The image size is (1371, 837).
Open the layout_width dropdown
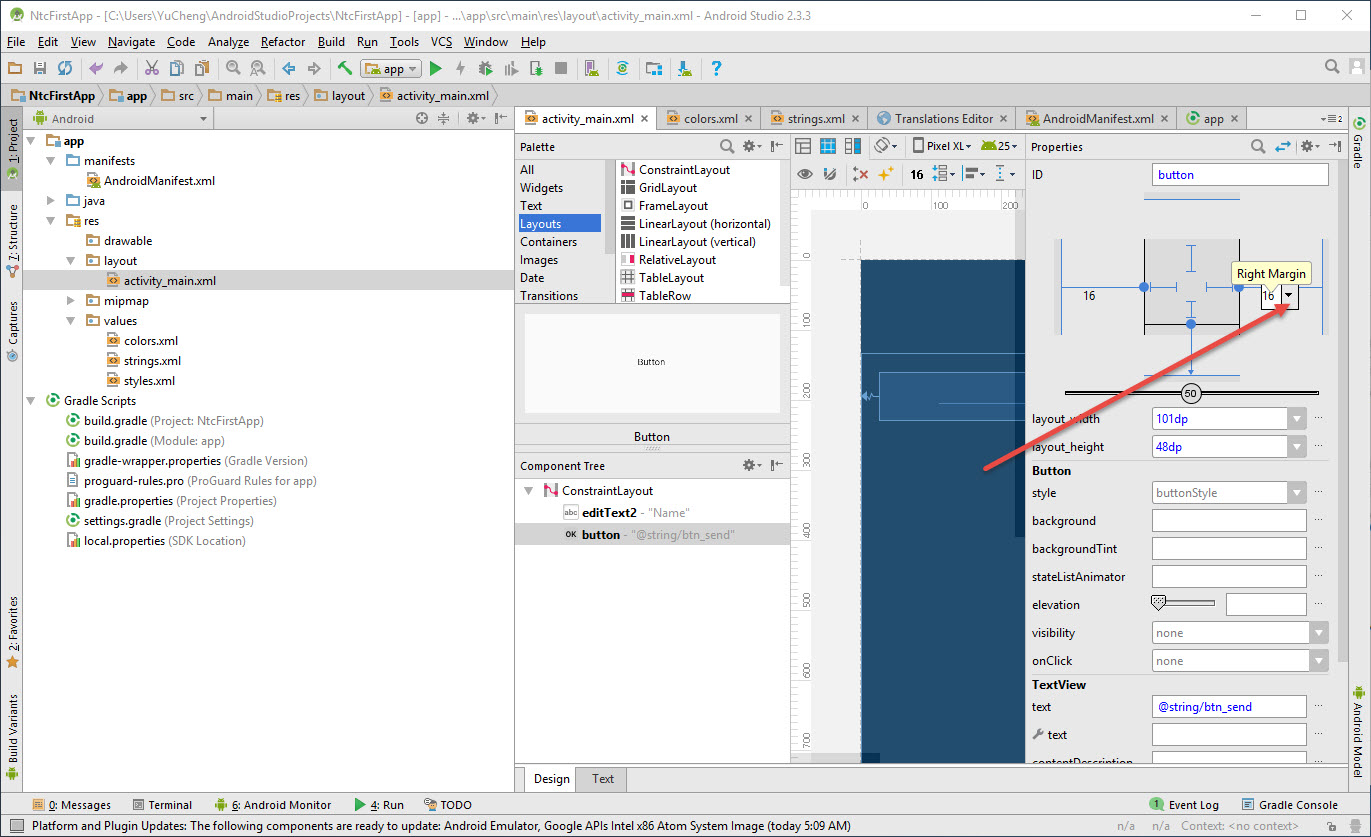(x=1297, y=419)
